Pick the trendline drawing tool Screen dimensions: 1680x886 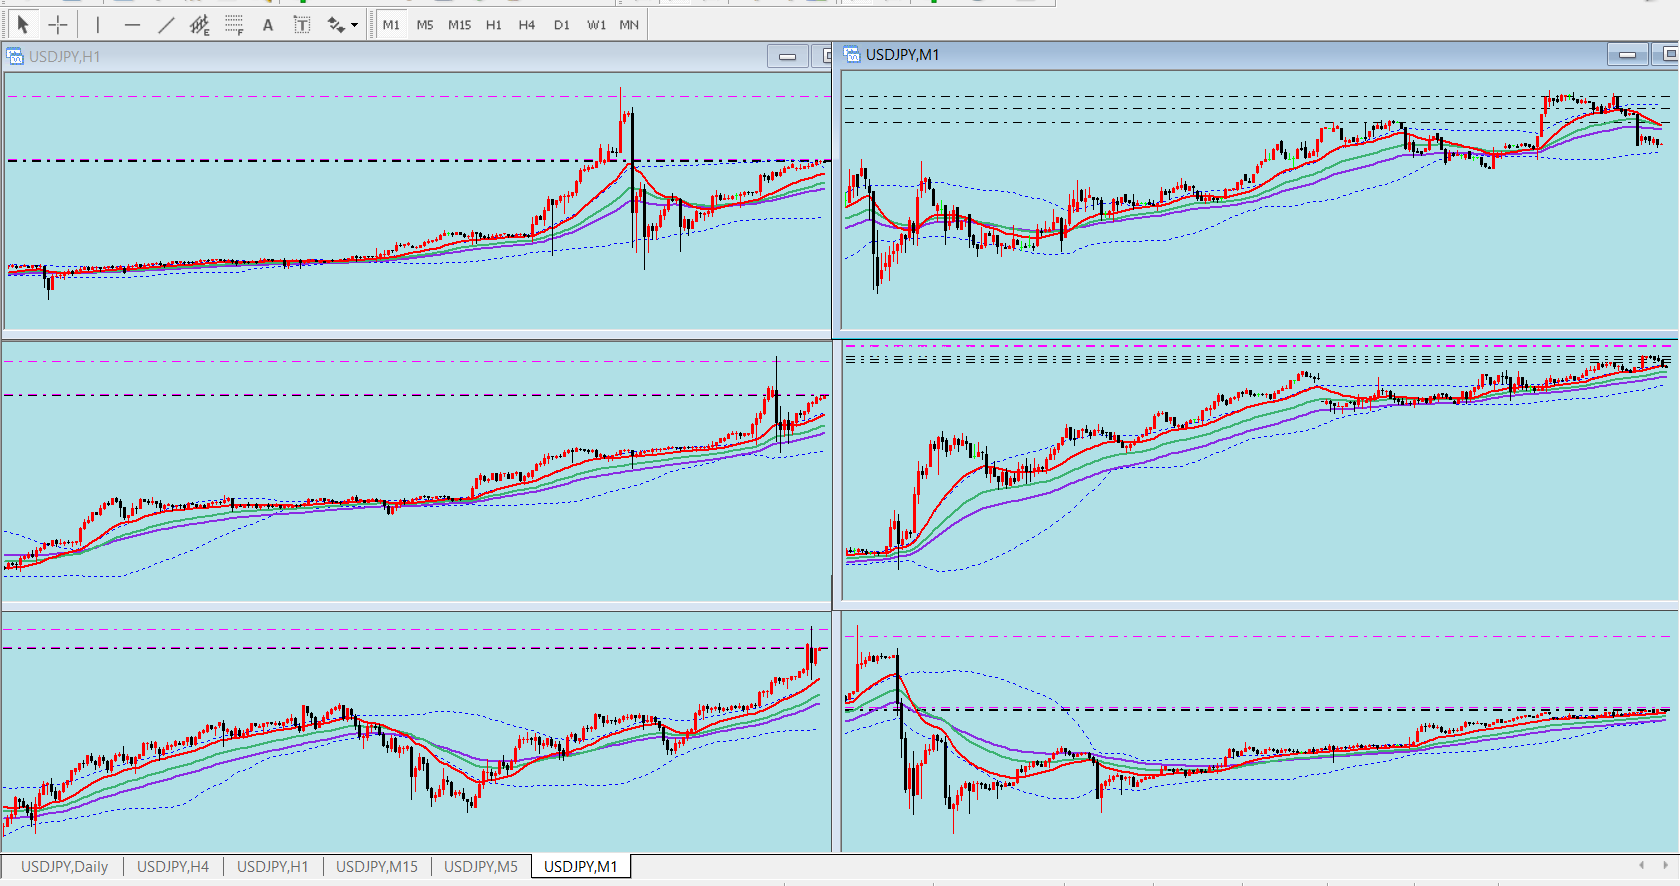tap(166, 25)
